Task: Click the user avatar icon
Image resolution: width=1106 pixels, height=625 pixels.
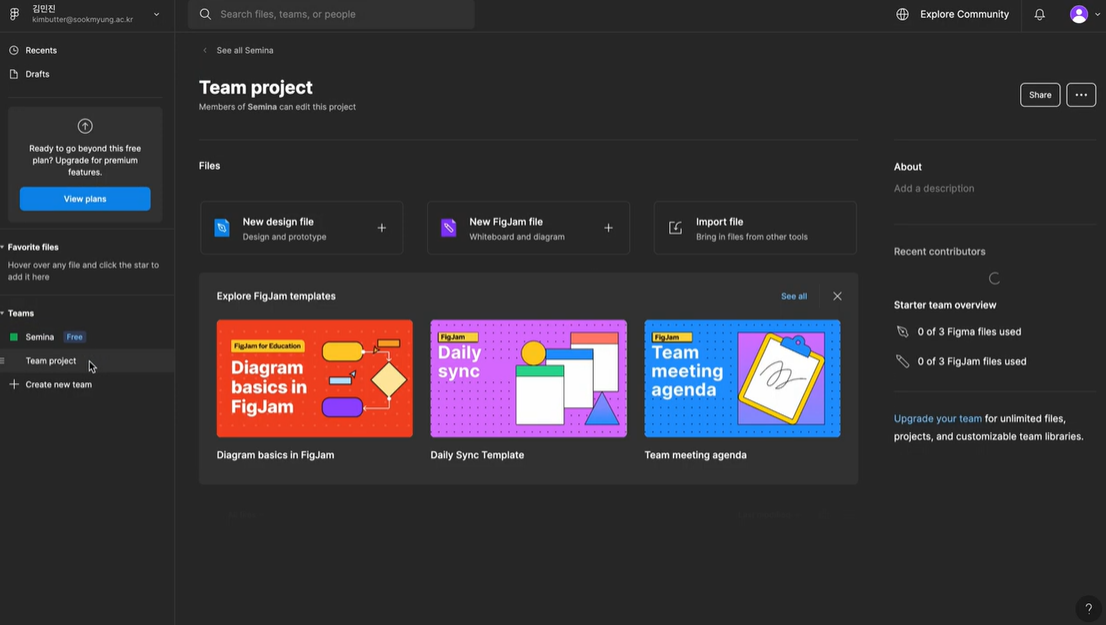Action: click(1078, 14)
